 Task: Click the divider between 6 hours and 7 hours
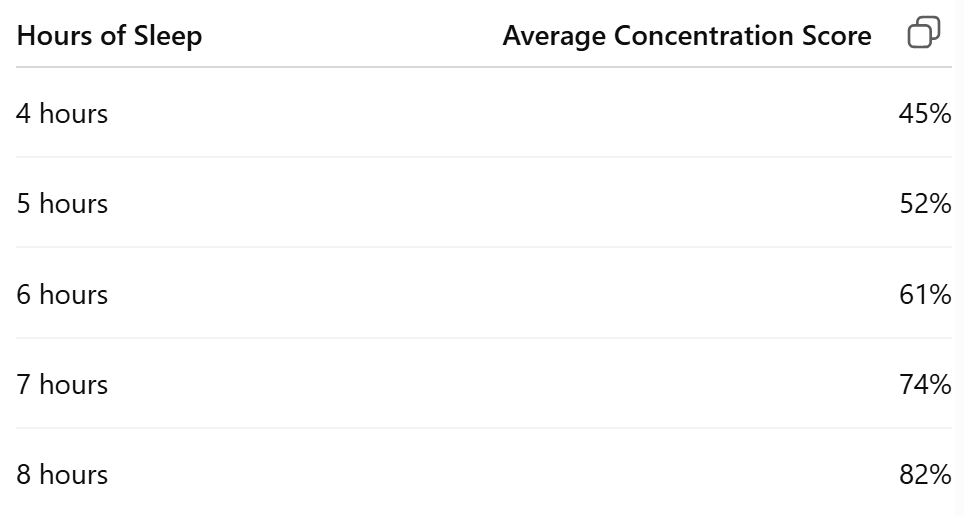pos(484,338)
